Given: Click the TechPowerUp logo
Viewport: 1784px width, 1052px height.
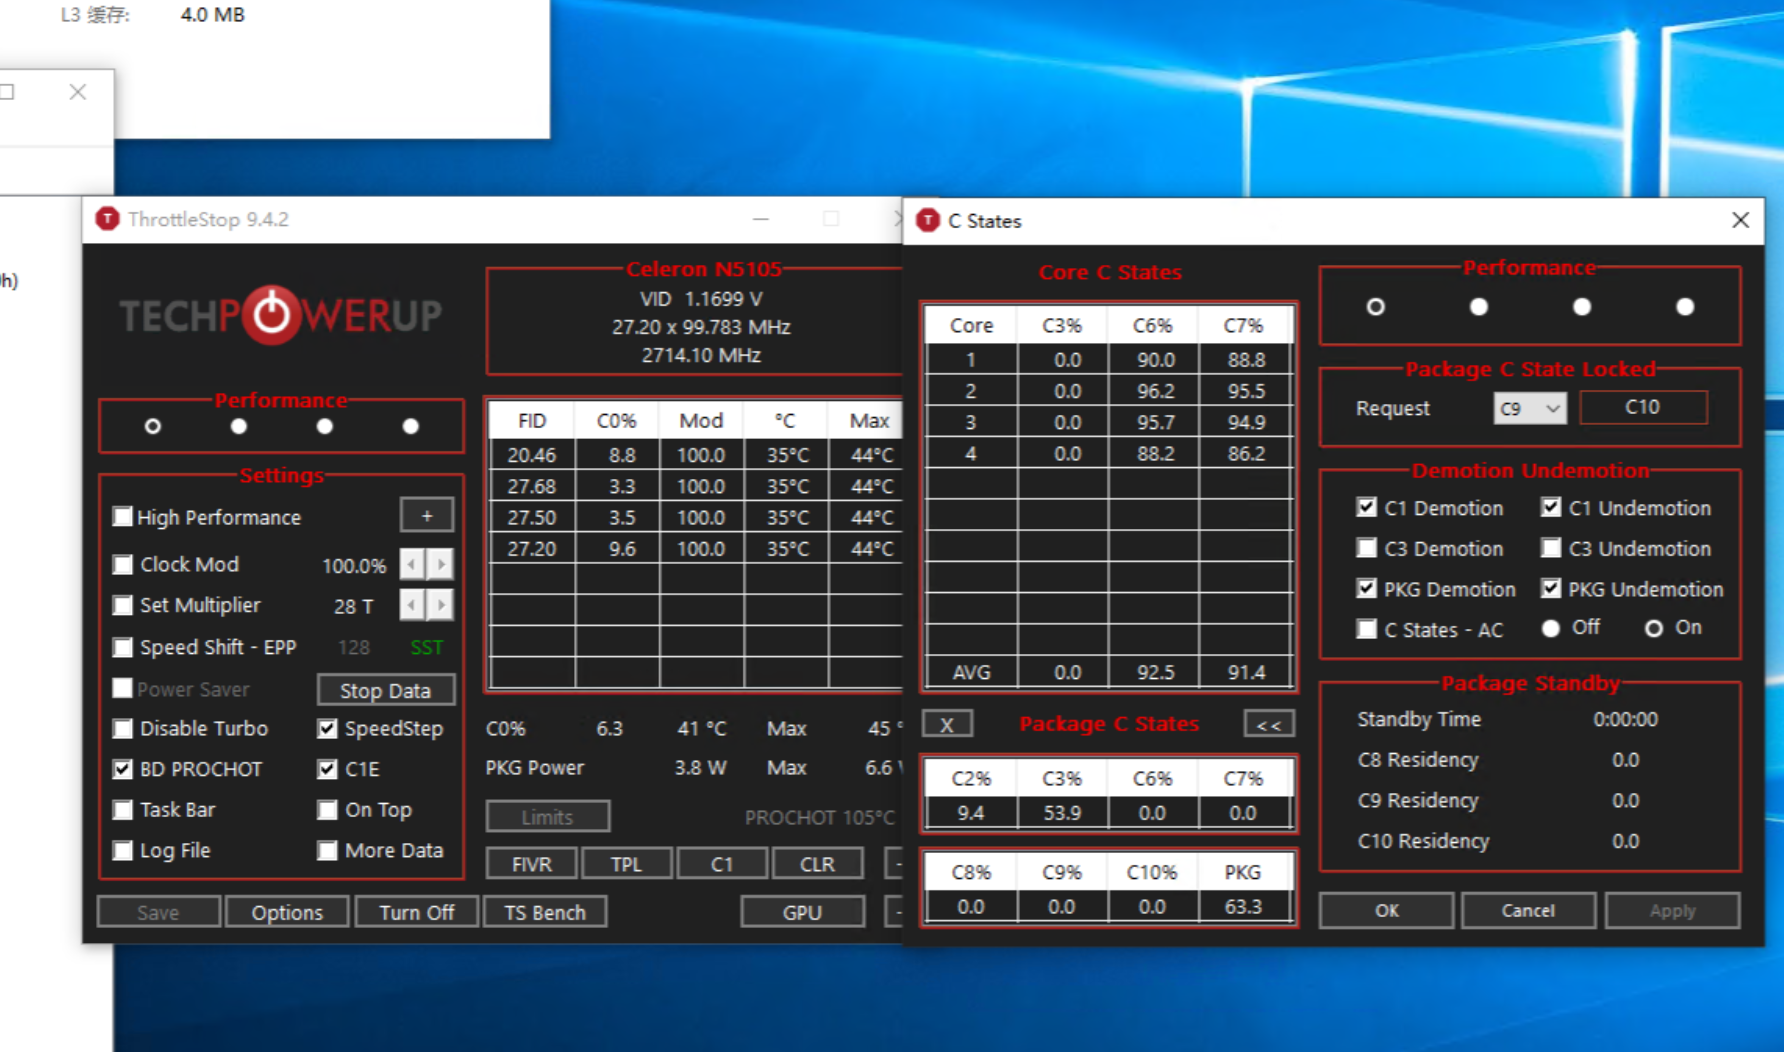Looking at the screenshot, I should point(281,315).
